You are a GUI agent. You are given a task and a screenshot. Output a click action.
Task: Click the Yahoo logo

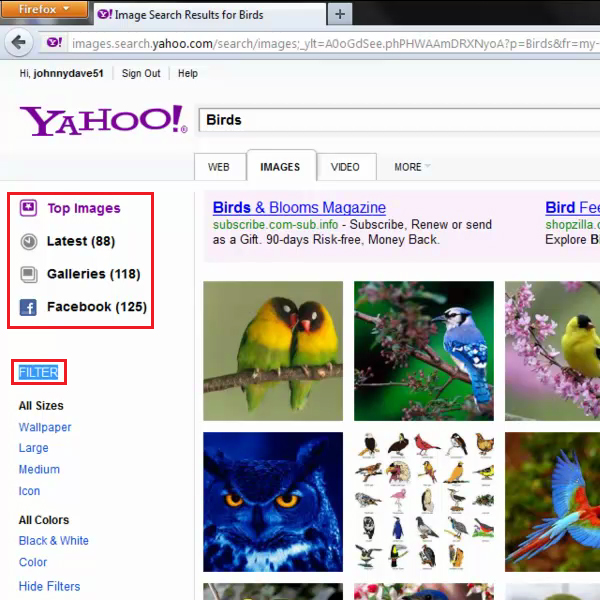(104, 121)
